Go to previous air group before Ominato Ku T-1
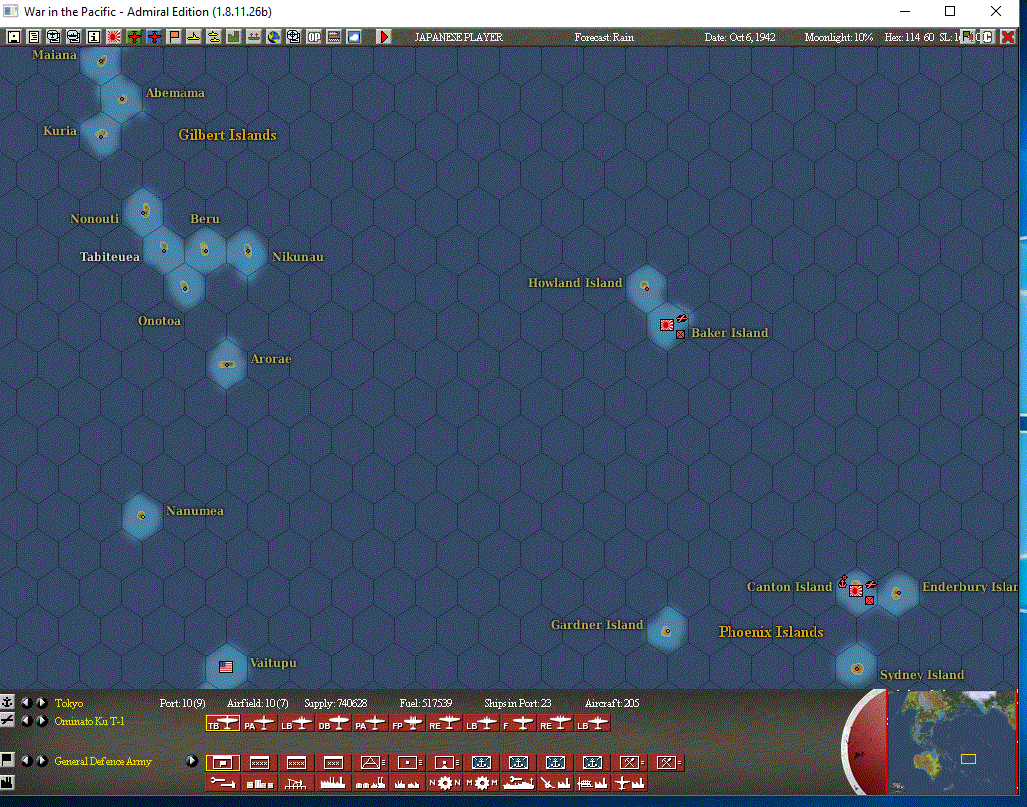The height and width of the screenshot is (807, 1027). (x=26, y=721)
